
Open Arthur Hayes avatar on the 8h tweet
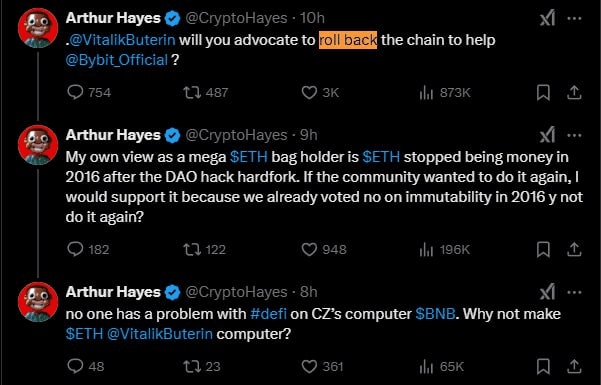[38, 302]
